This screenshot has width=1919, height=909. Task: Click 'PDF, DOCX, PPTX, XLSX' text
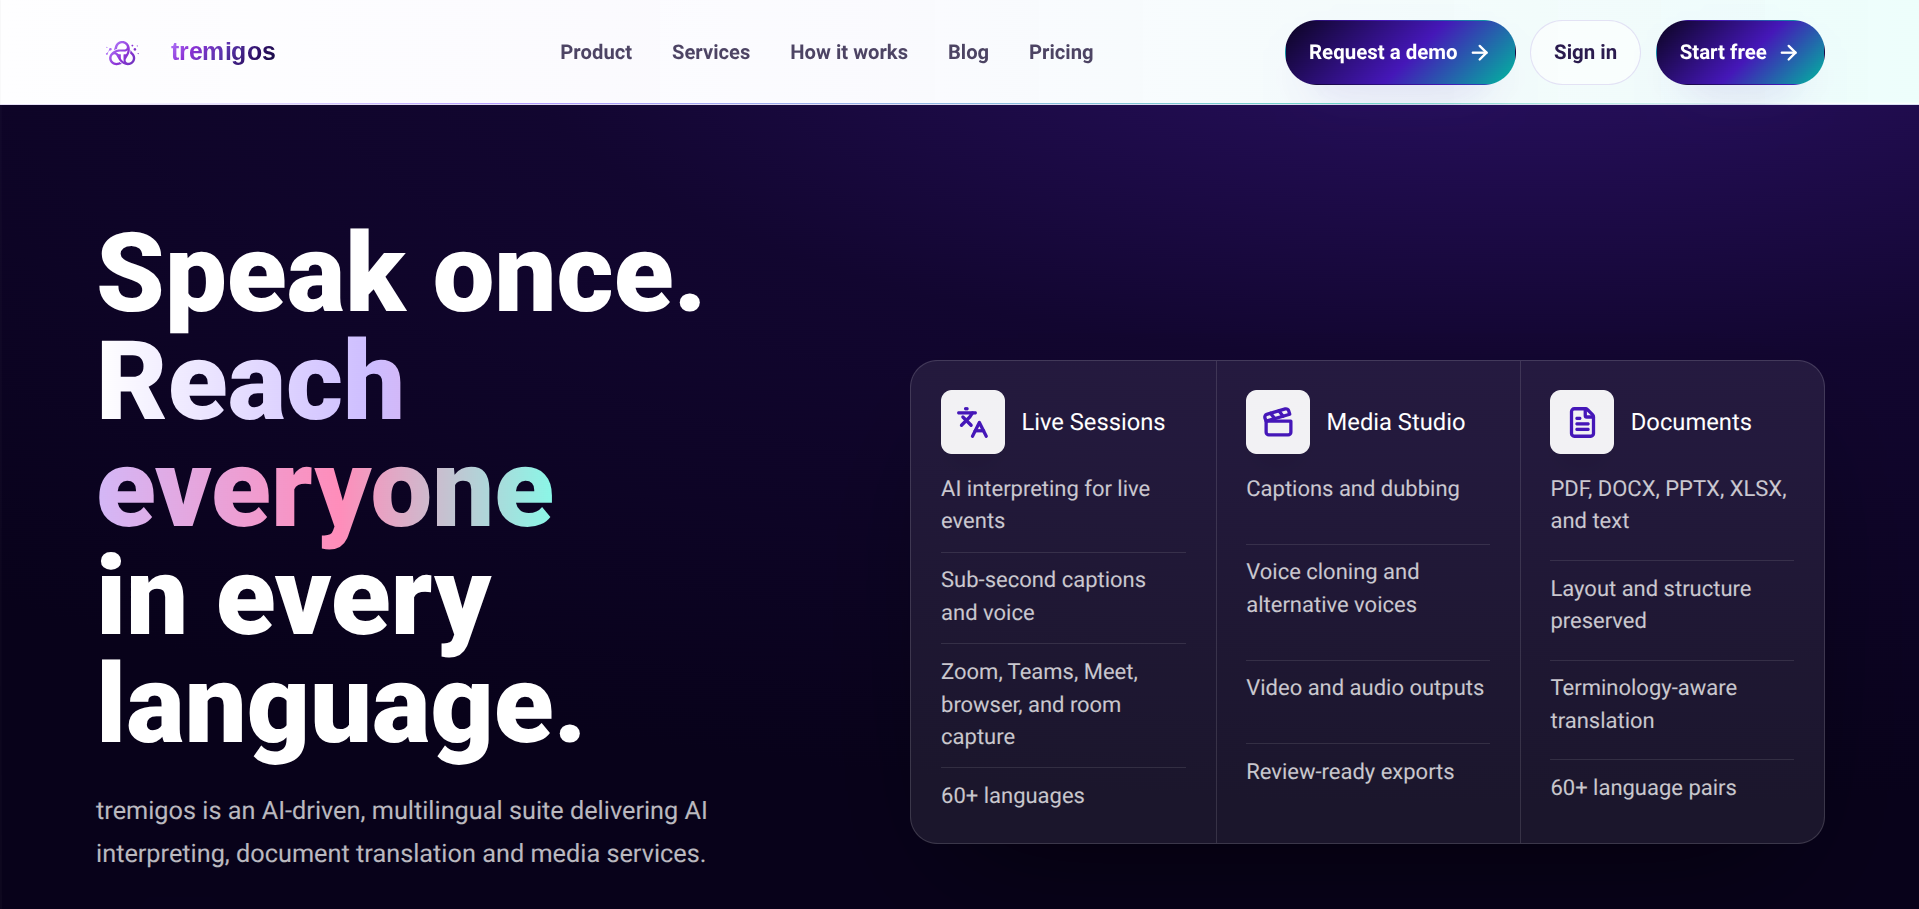tap(1668, 504)
